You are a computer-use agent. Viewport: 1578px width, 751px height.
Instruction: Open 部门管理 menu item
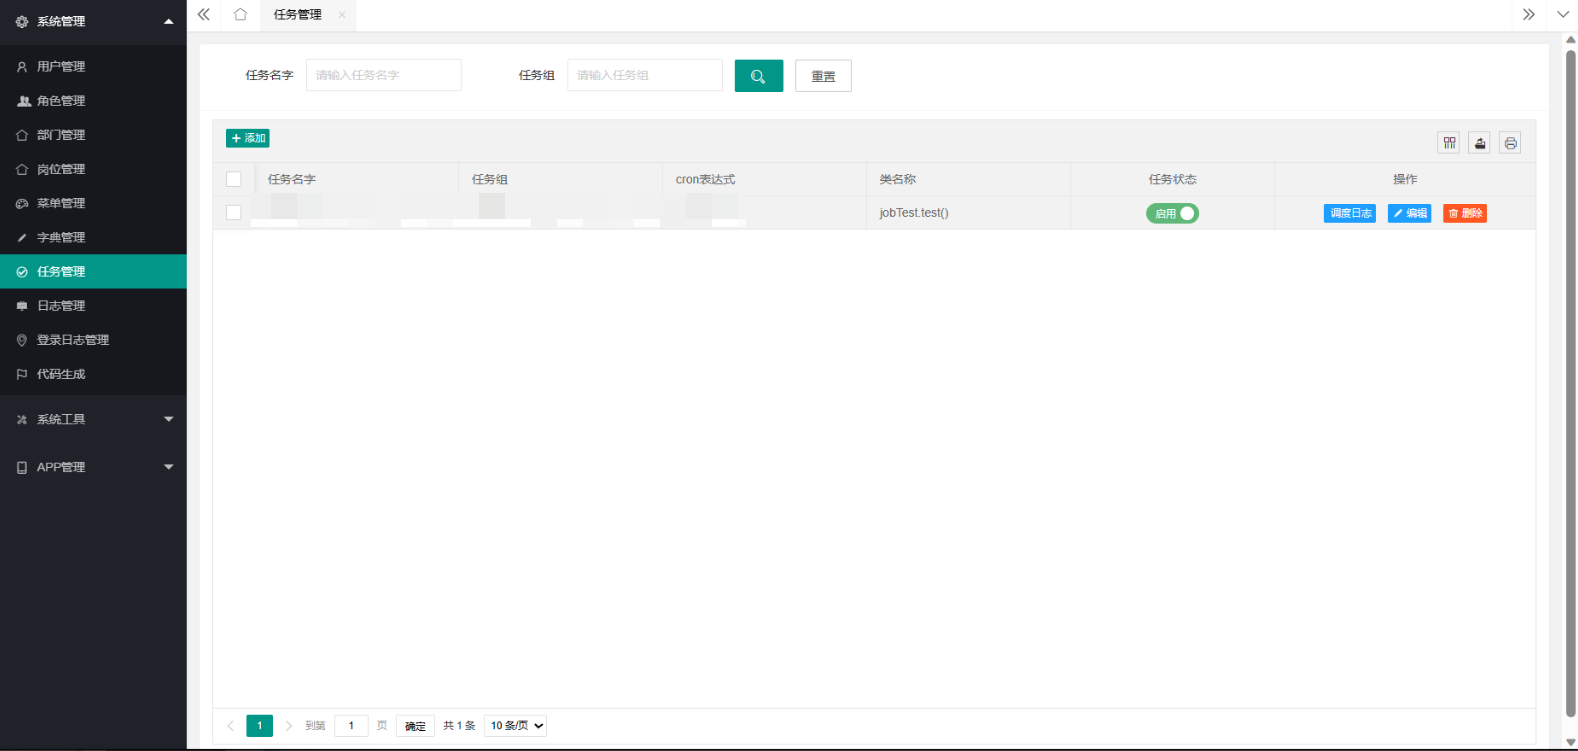[x=93, y=135]
